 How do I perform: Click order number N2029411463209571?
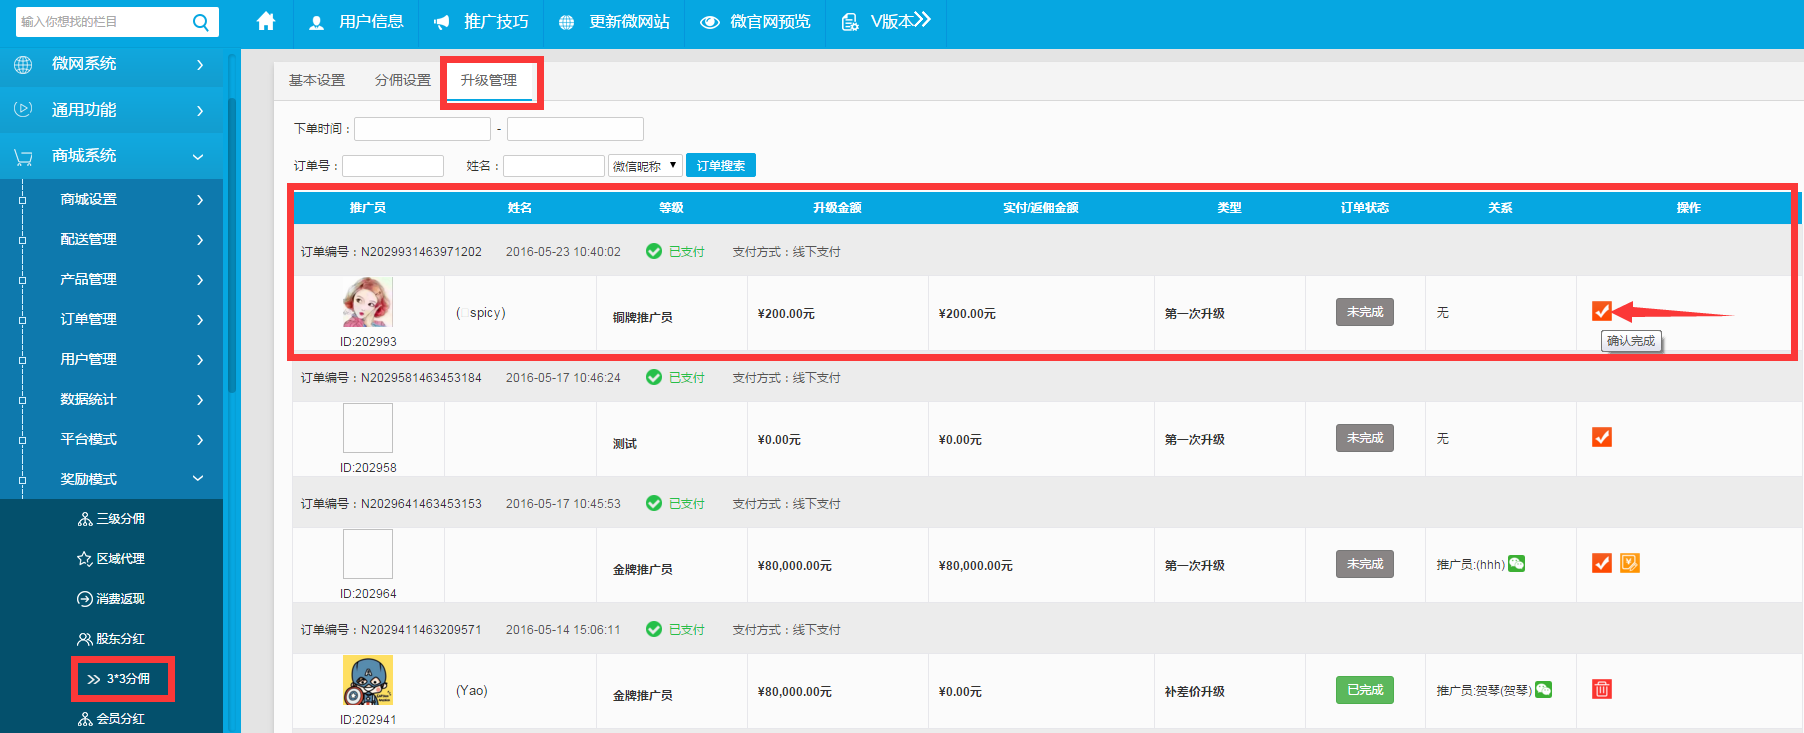point(421,630)
